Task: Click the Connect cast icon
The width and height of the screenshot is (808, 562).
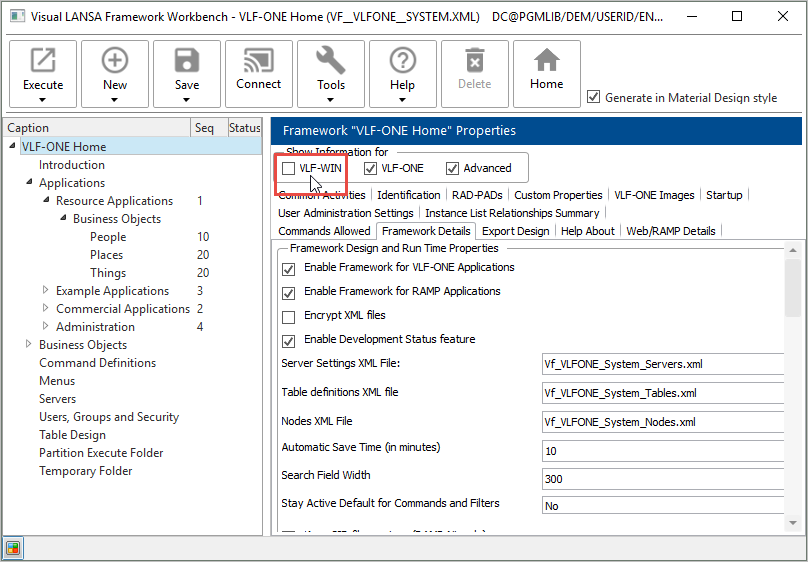Action: coord(259,62)
